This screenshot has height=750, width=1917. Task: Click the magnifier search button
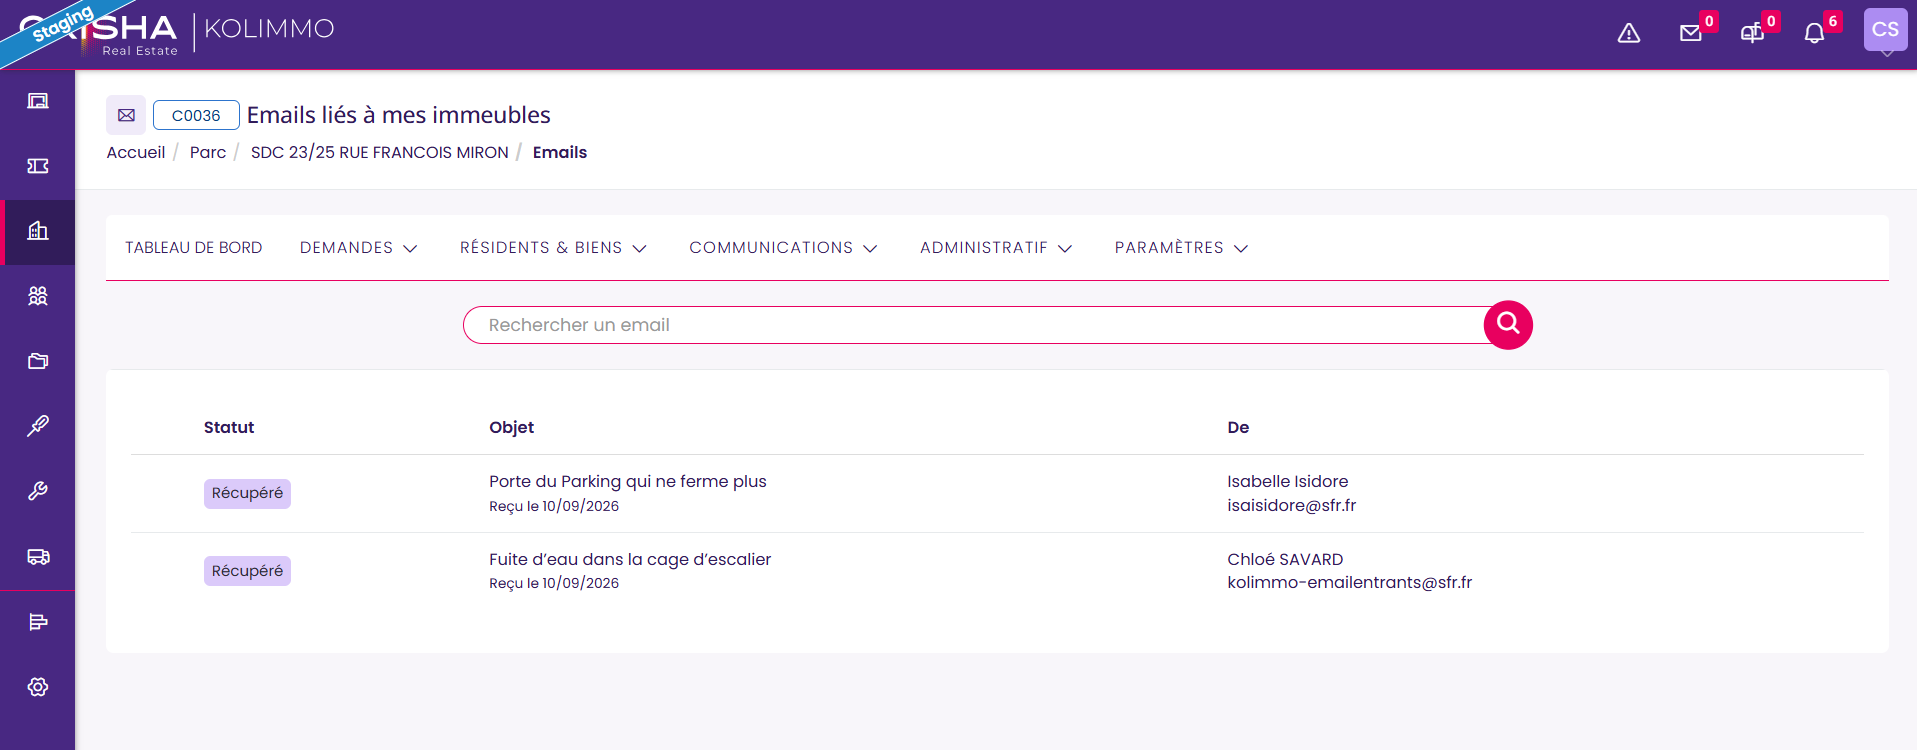[1508, 325]
